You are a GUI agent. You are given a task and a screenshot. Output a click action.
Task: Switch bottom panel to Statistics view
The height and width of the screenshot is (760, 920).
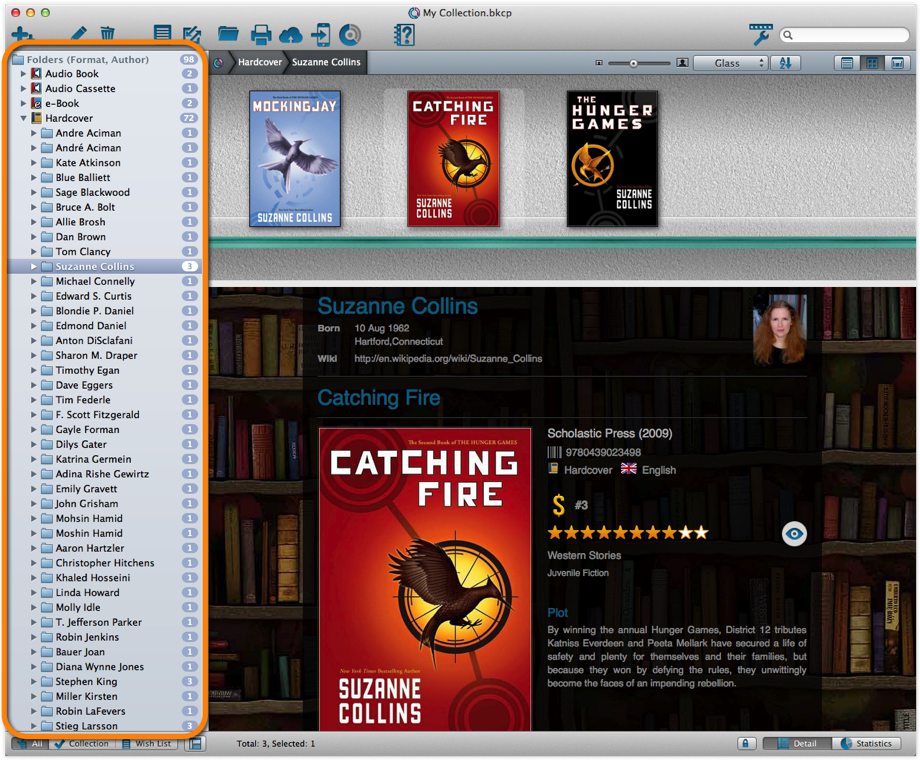click(x=866, y=744)
